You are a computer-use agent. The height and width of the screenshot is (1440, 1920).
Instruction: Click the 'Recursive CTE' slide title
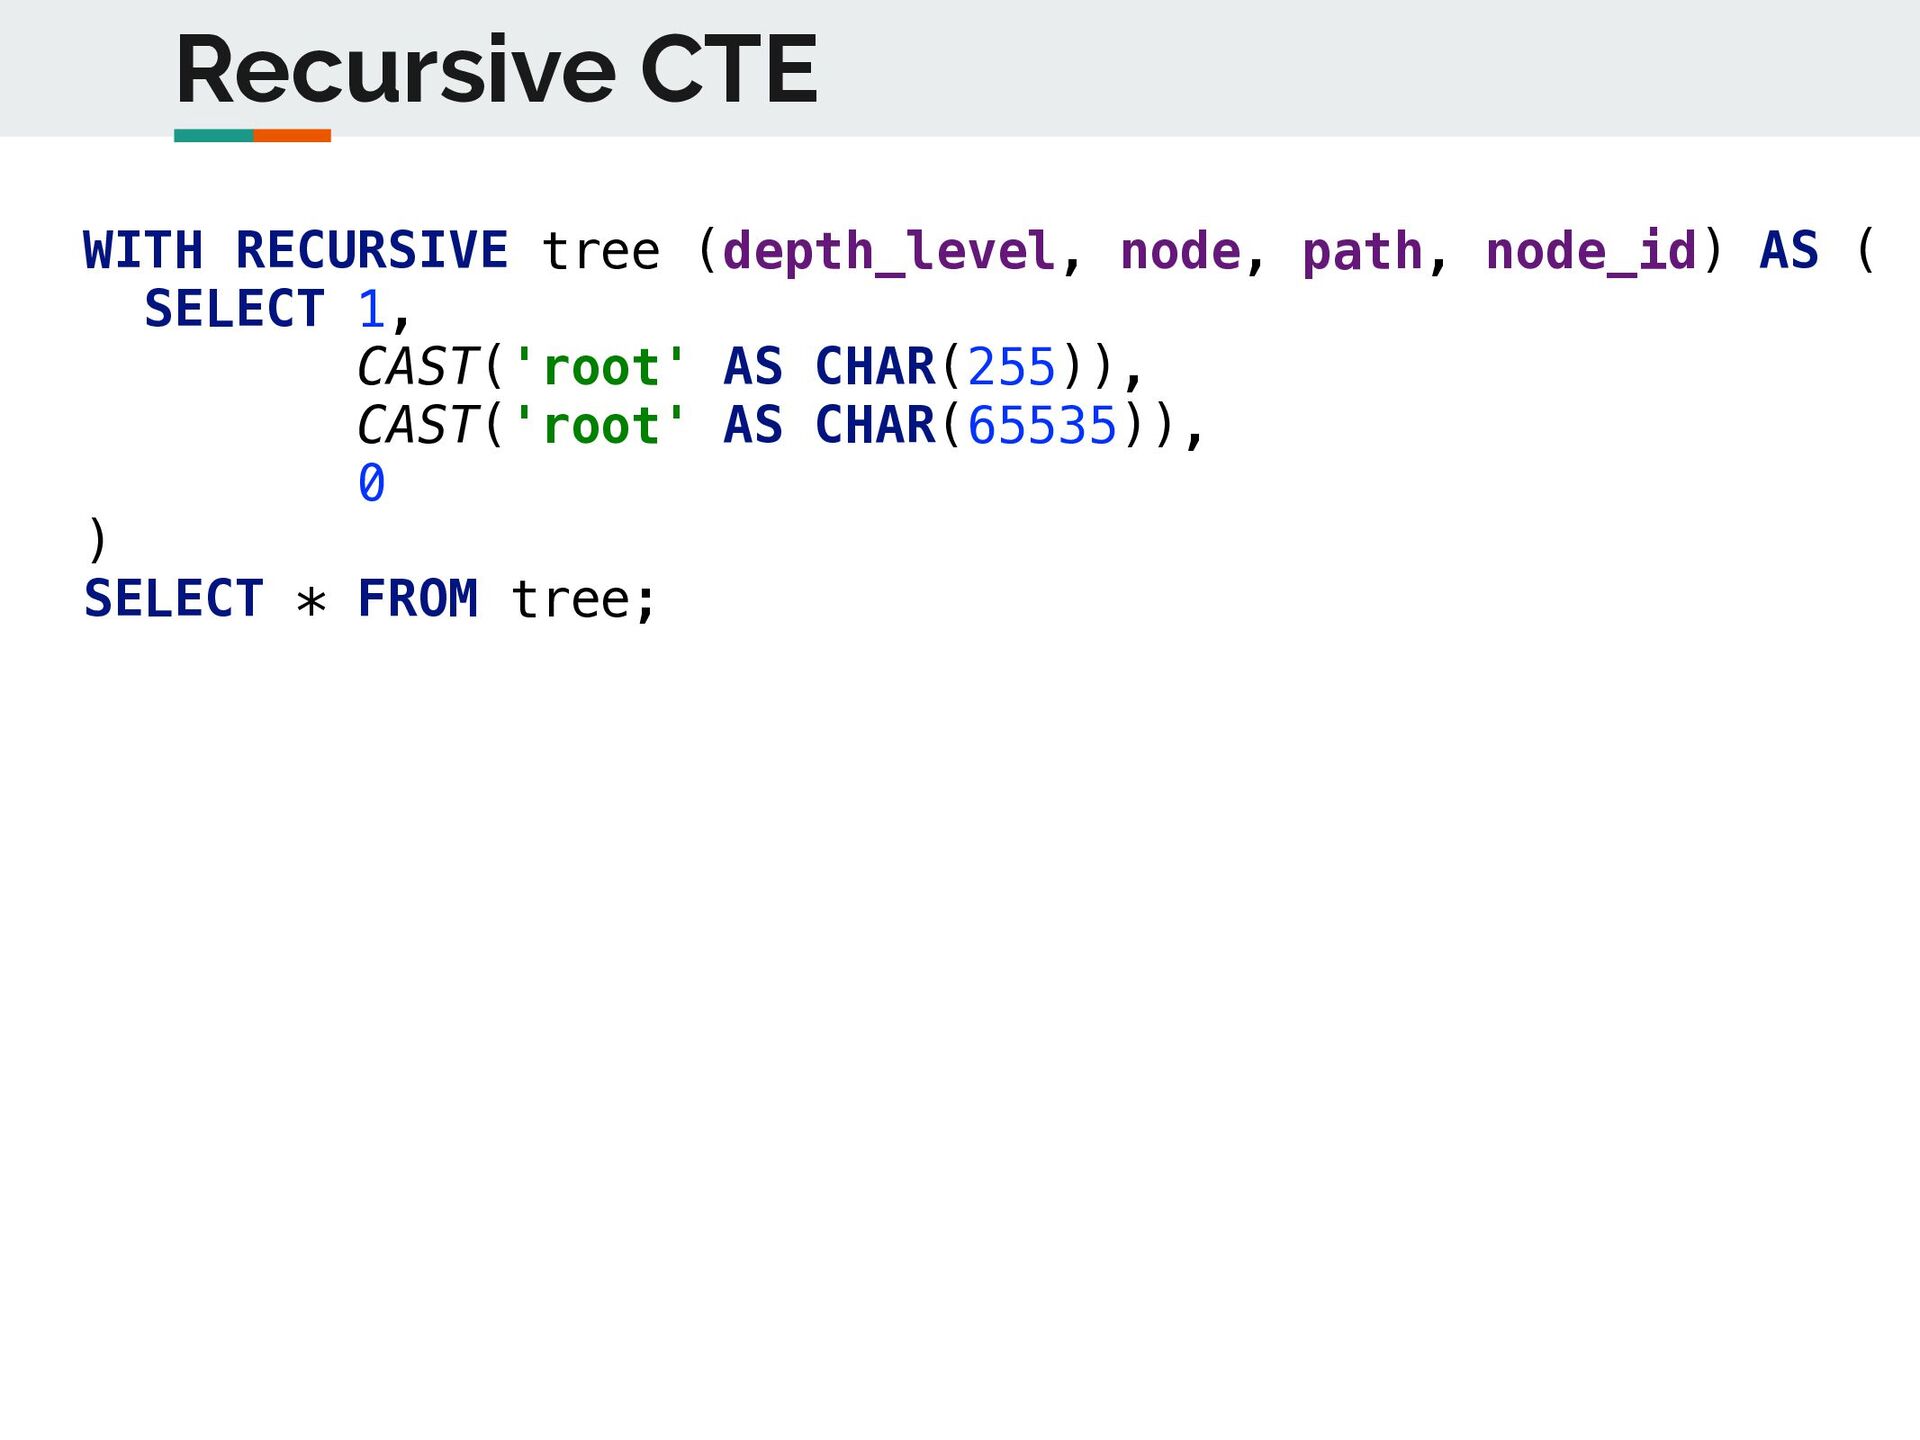click(x=496, y=69)
